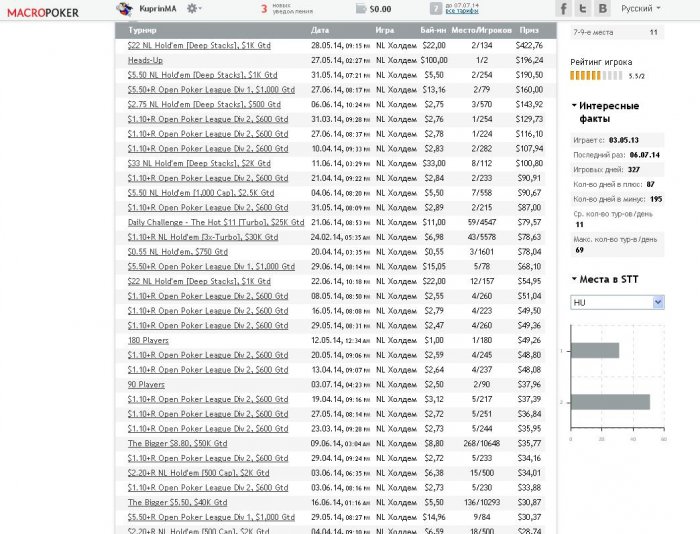Sort table by Место/Игроков column
This screenshot has width=700, height=534.
[x=481, y=30]
